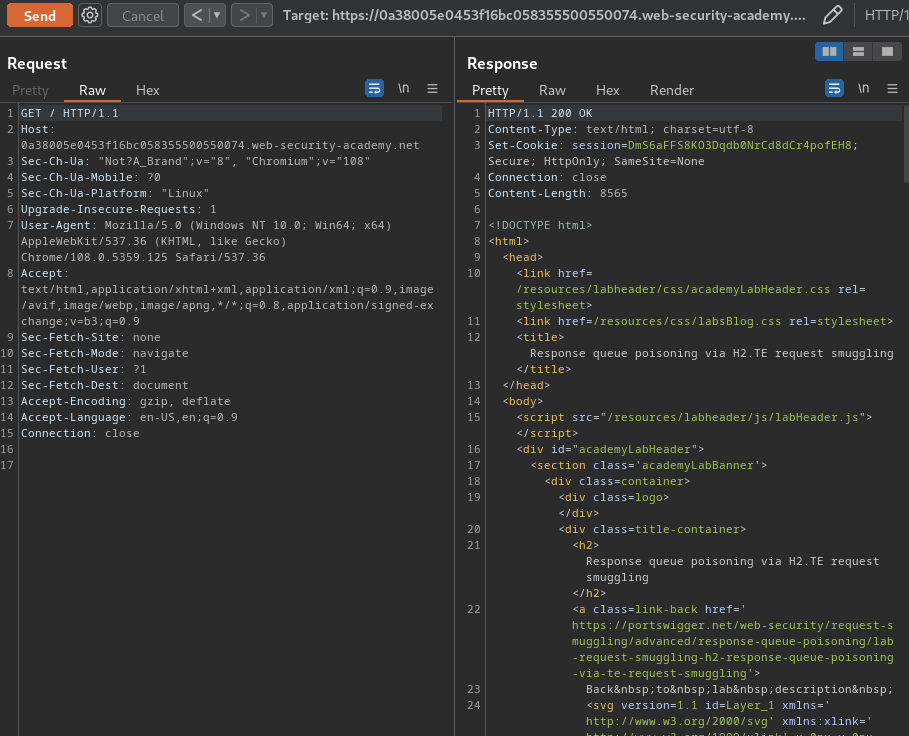The image size is (909, 736).
Task: Click 'Accept-Encoding: gzip, deflate' line
Action: [x=126, y=401]
